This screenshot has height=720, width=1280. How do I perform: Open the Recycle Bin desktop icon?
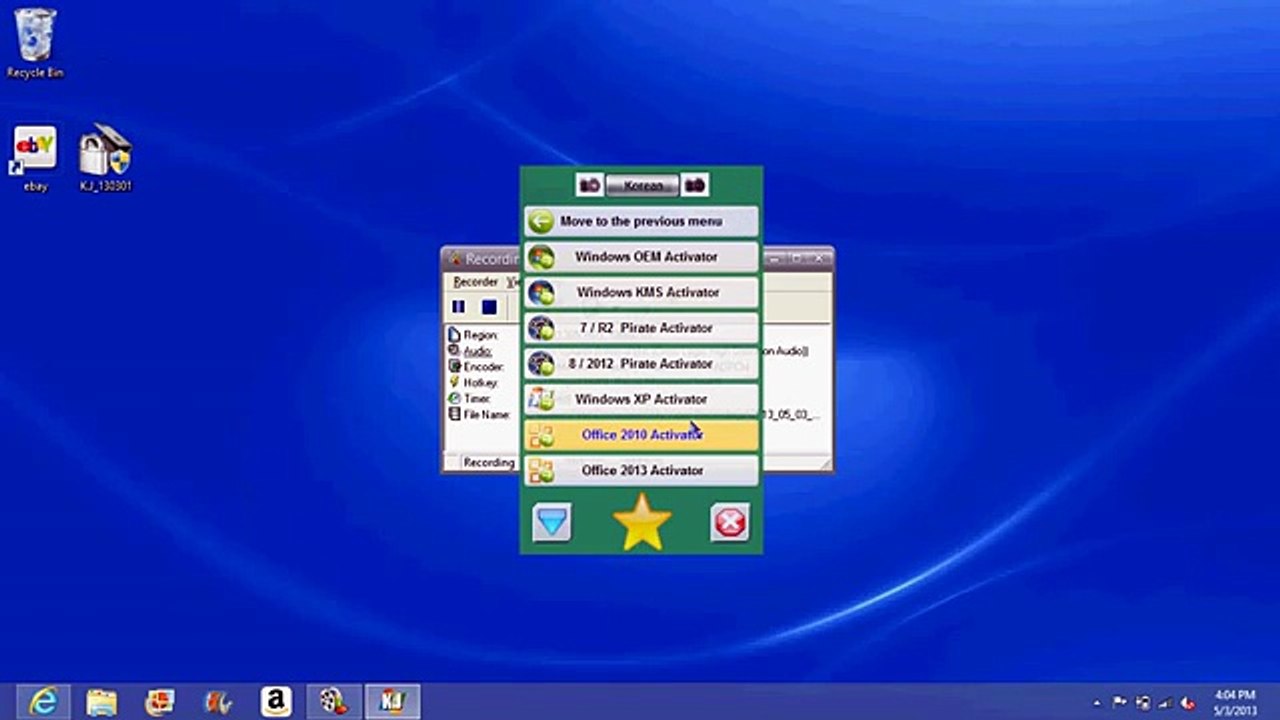[x=35, y=43]
